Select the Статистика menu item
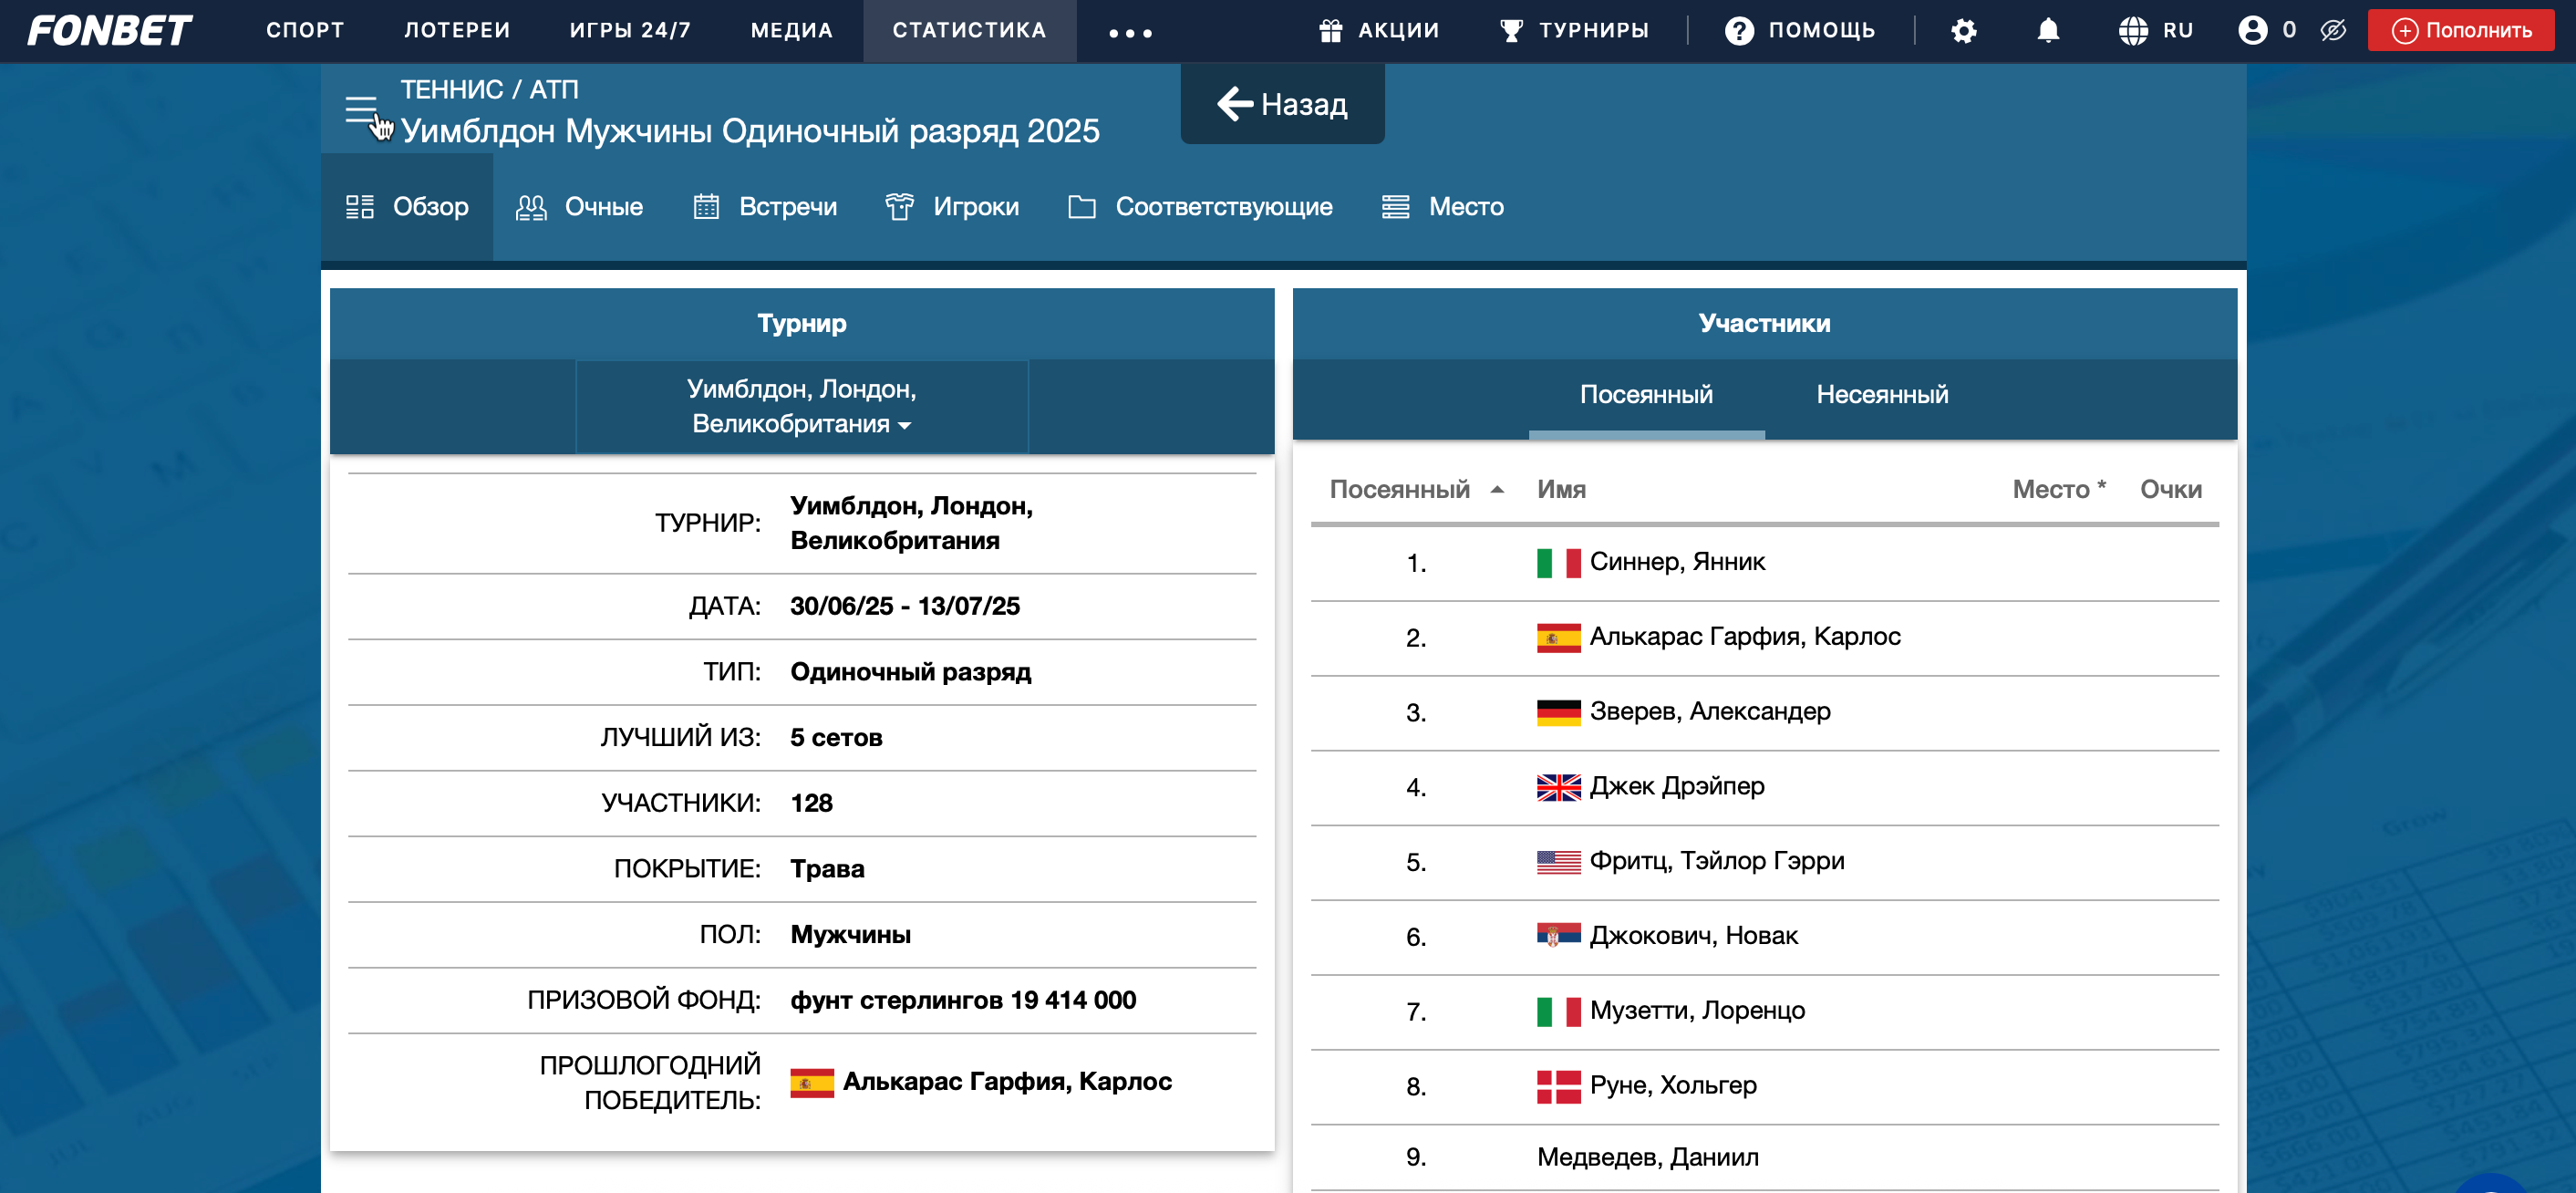 click(x=969, y=31)
